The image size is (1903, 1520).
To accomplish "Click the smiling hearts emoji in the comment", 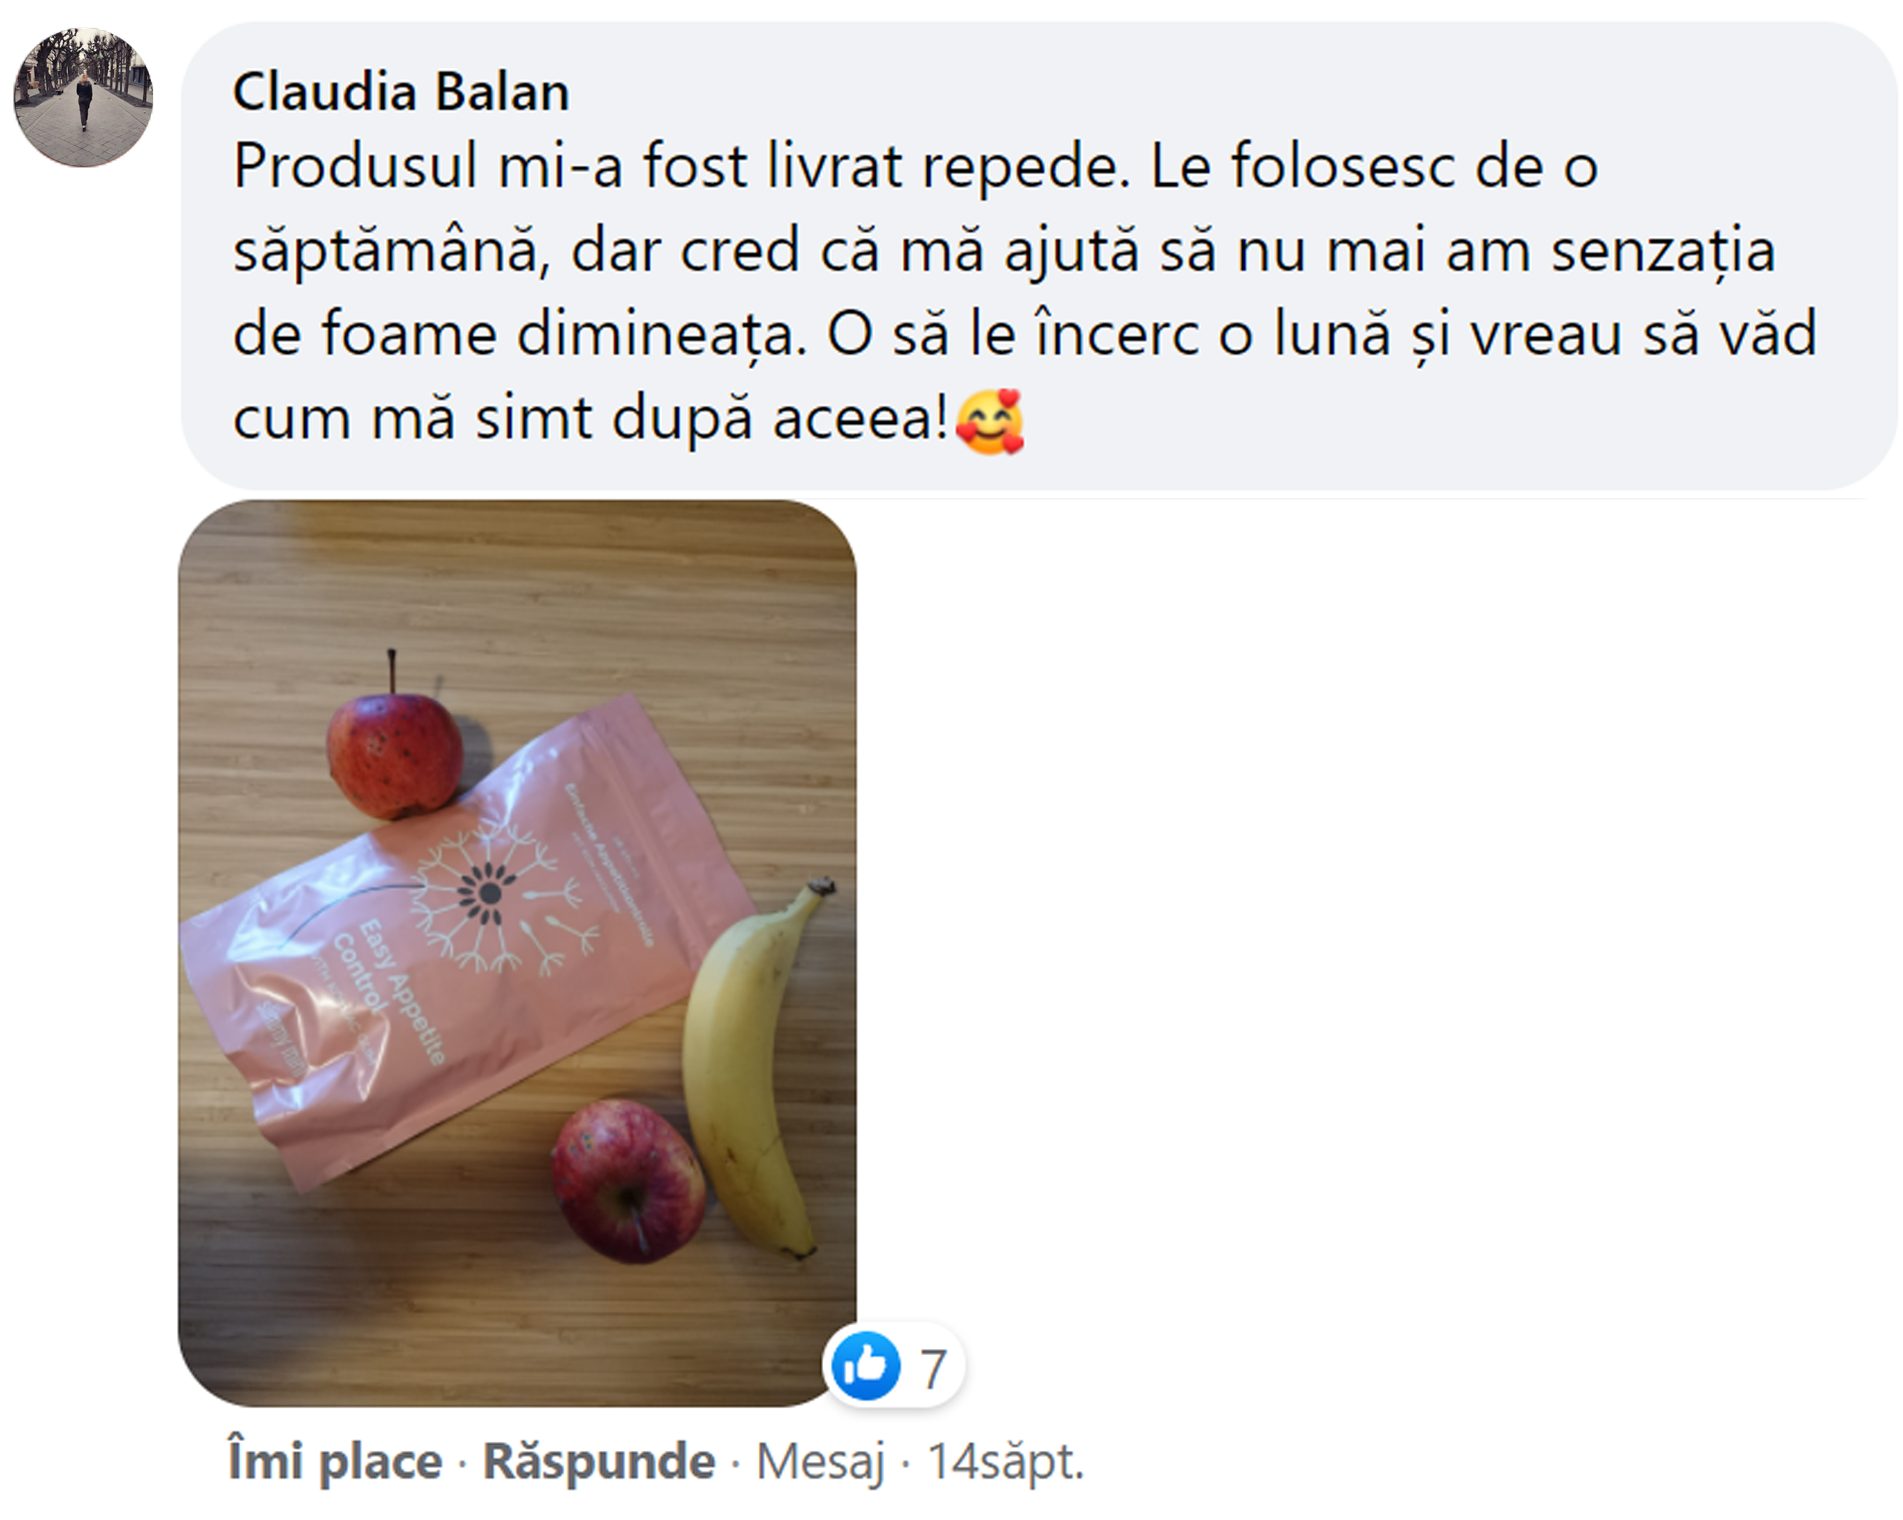I will pos(990,421).
